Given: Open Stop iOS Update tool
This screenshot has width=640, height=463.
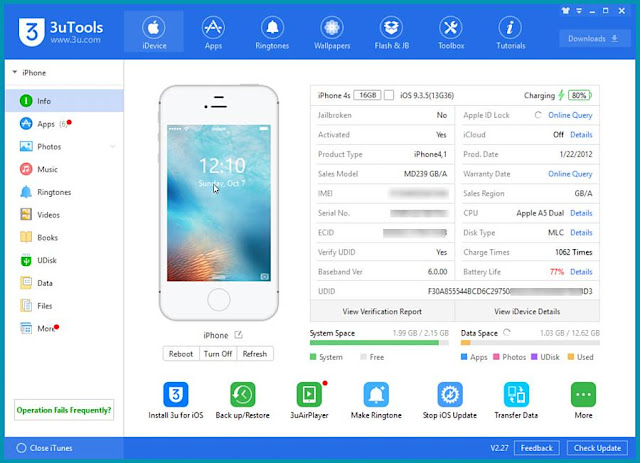Looking at the screenshot, I should pos(449,401).
